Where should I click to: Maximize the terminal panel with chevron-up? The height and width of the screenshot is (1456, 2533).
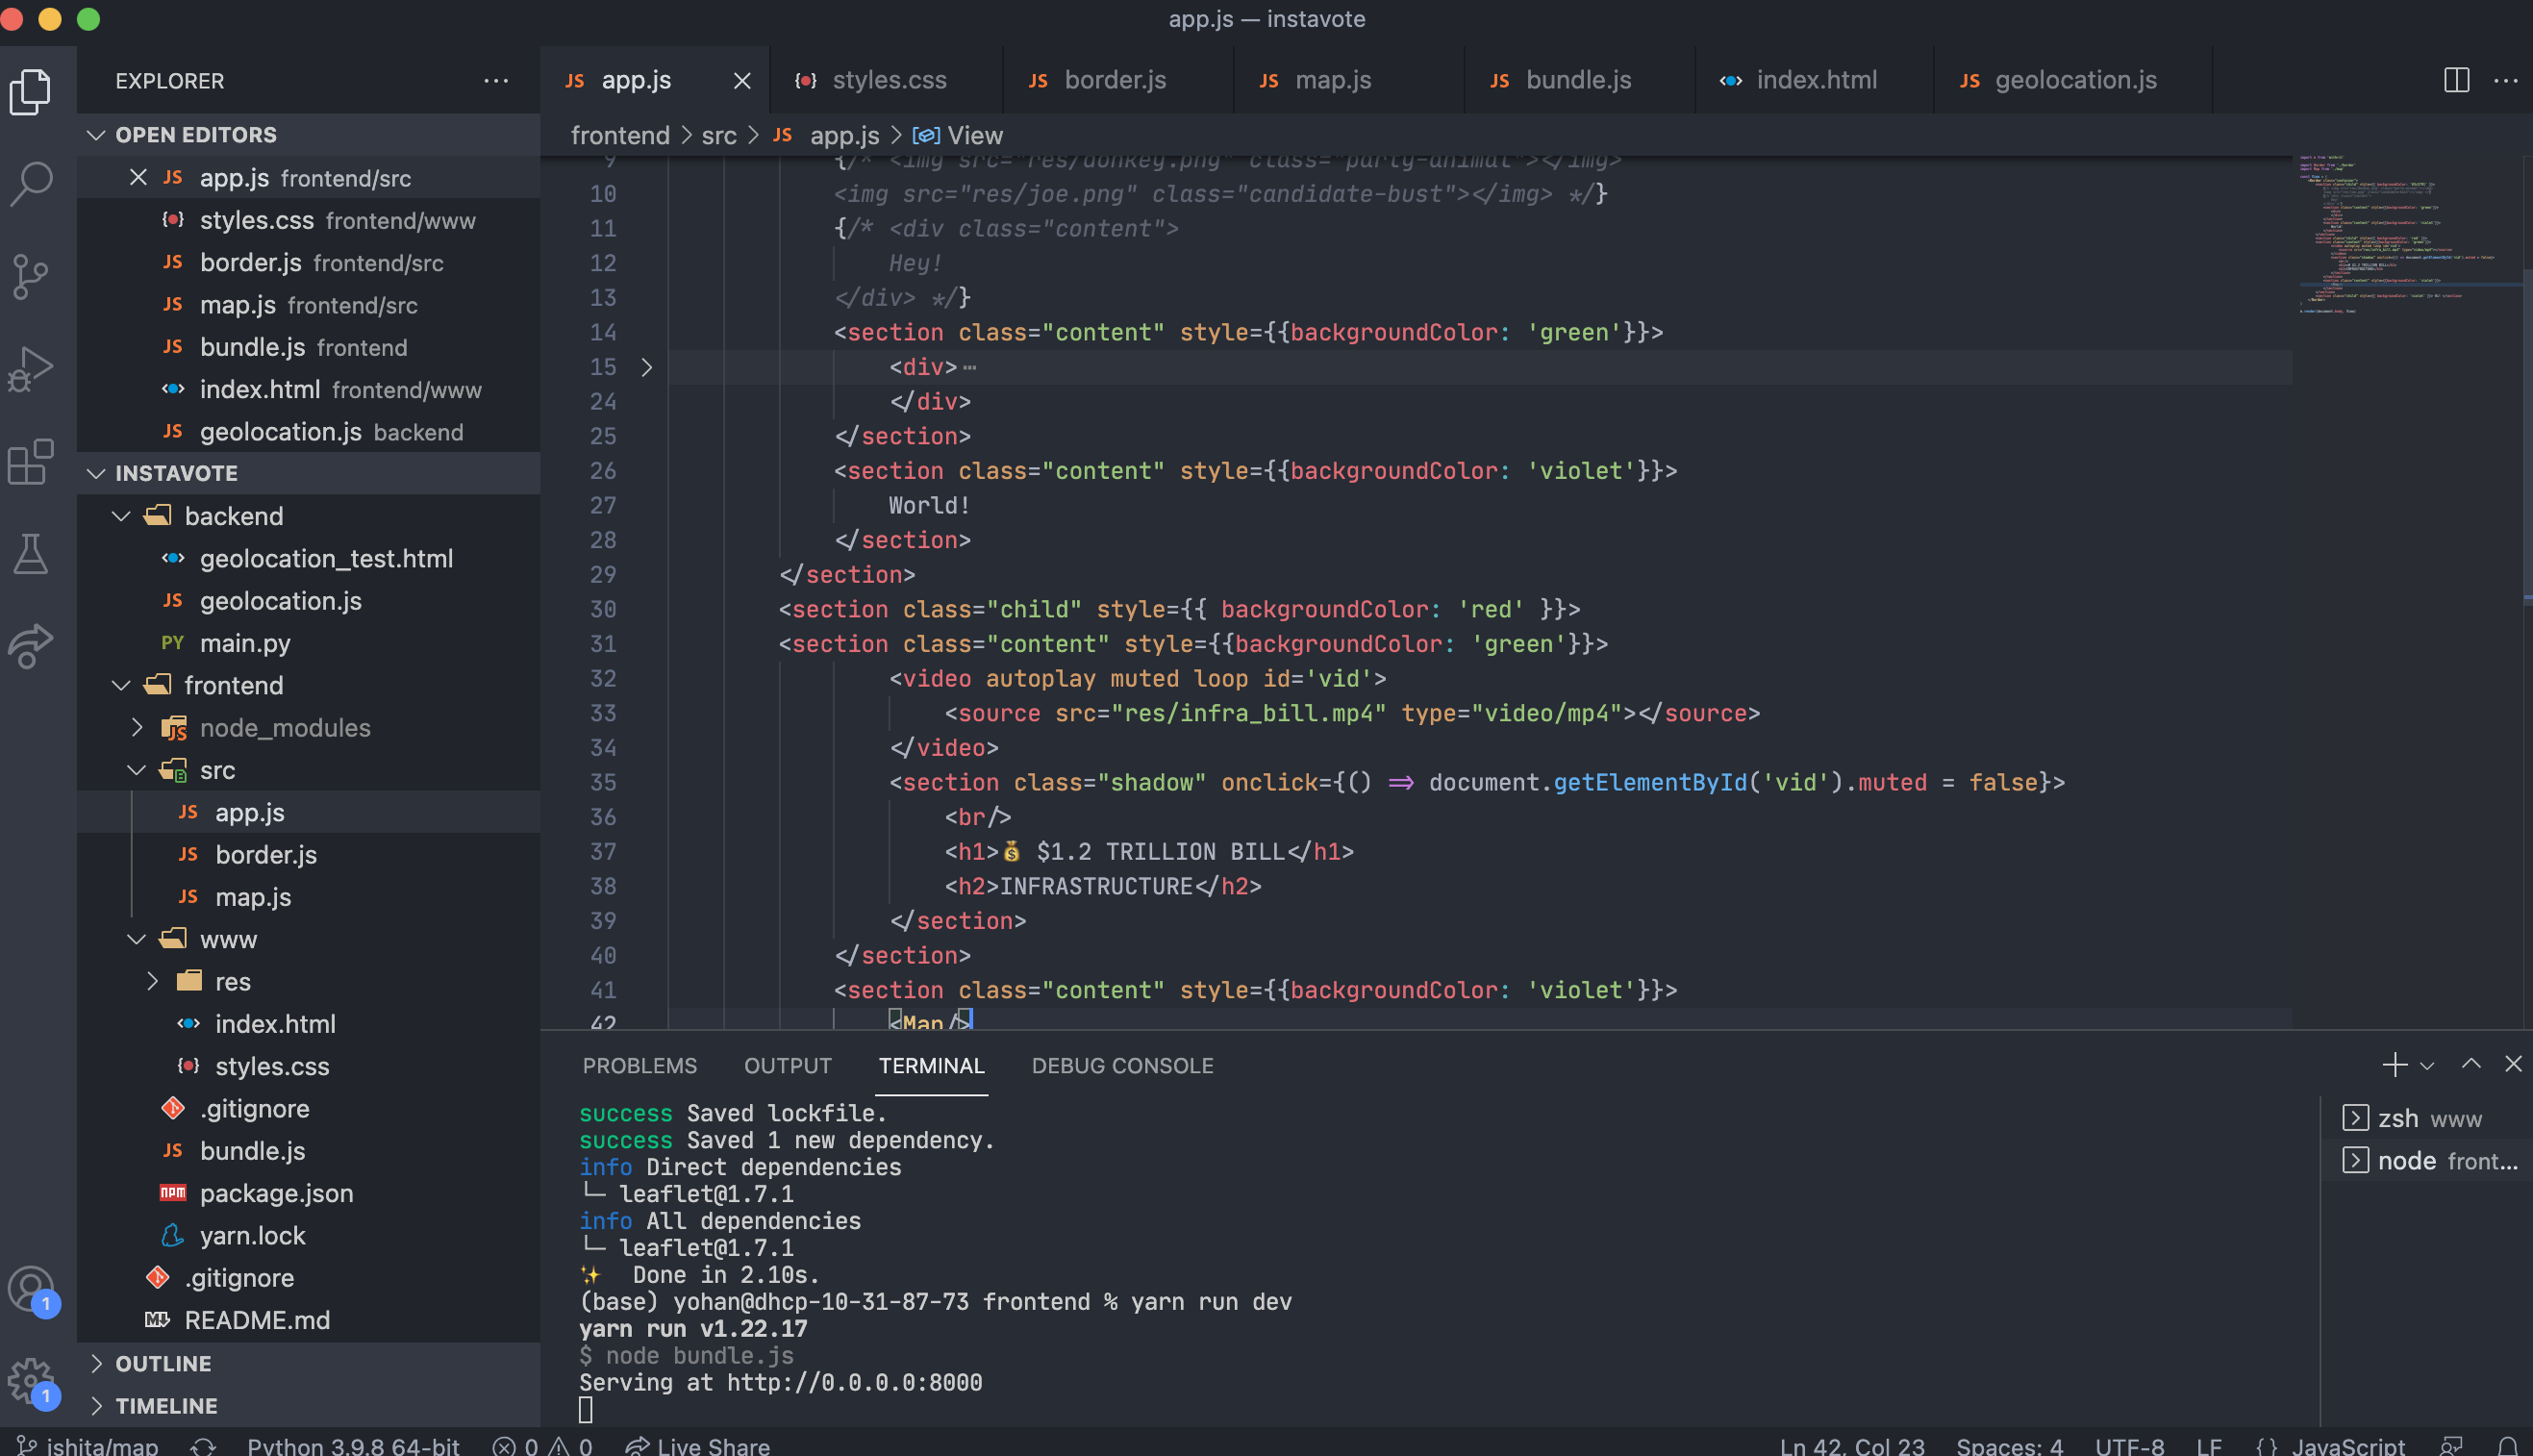click(x=2471, y=1065)
